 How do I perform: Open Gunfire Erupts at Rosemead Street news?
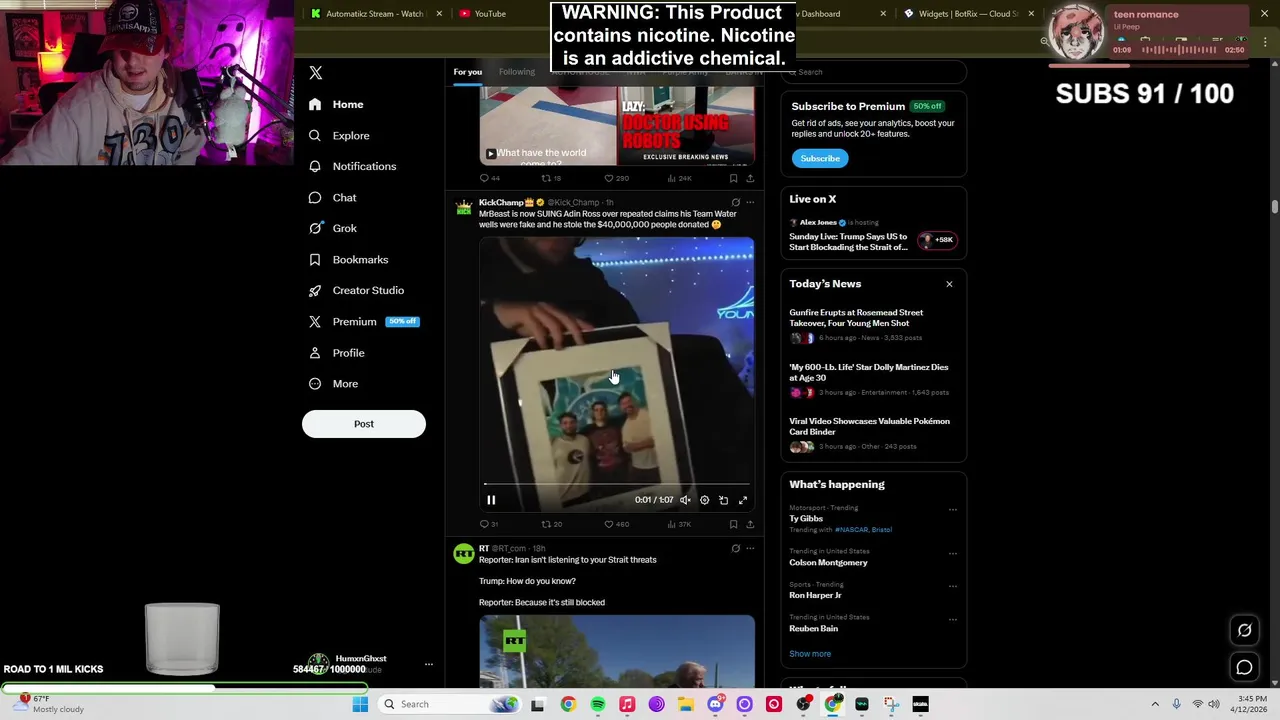point(873,325)
